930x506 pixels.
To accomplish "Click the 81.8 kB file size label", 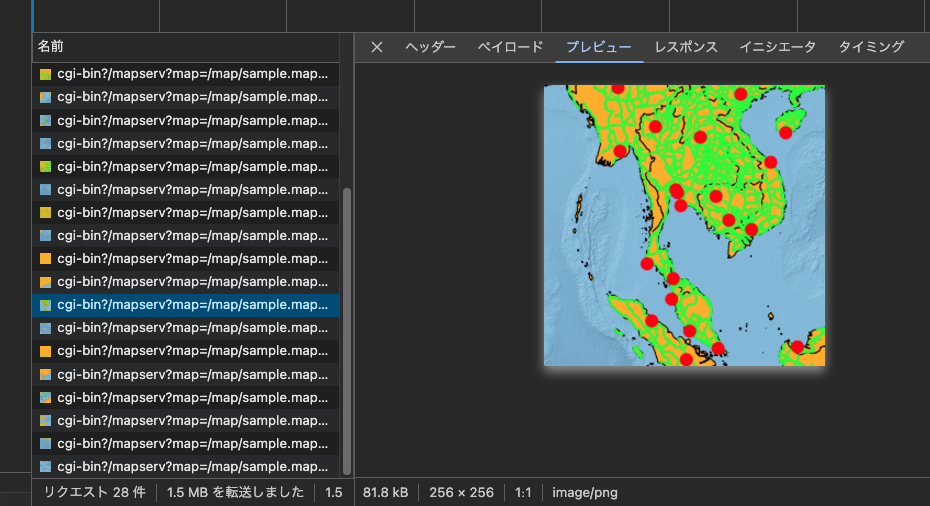I will pyautogui.click(x=385, y=492).
